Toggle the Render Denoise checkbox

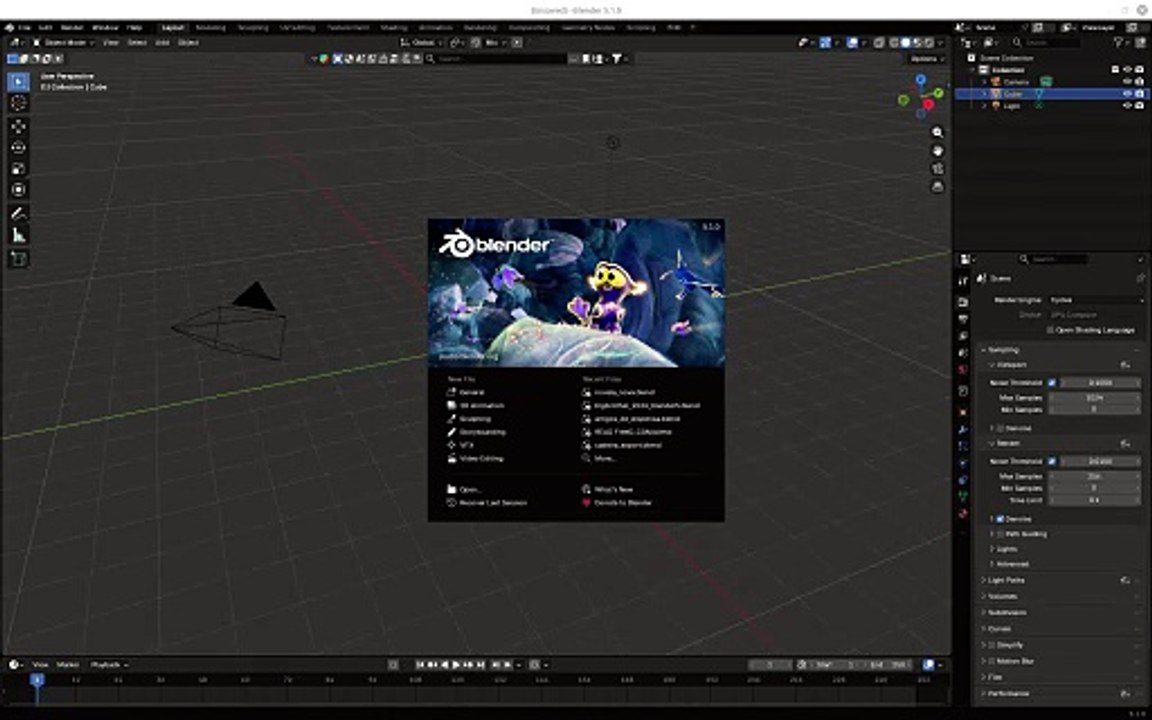coord(1000,519)
